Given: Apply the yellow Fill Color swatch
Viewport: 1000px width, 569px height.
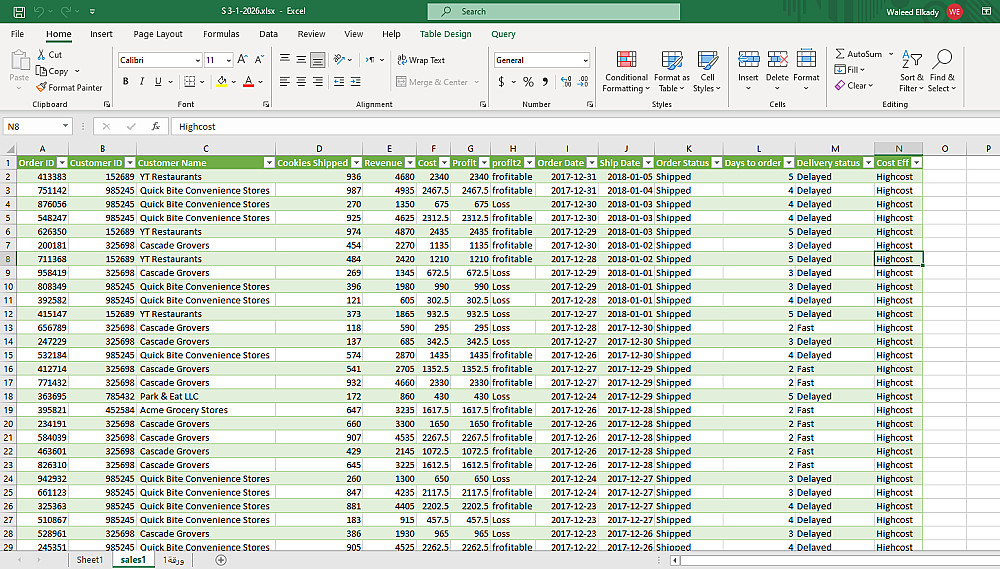Looking at the screenshot, I should click(221, 82).
